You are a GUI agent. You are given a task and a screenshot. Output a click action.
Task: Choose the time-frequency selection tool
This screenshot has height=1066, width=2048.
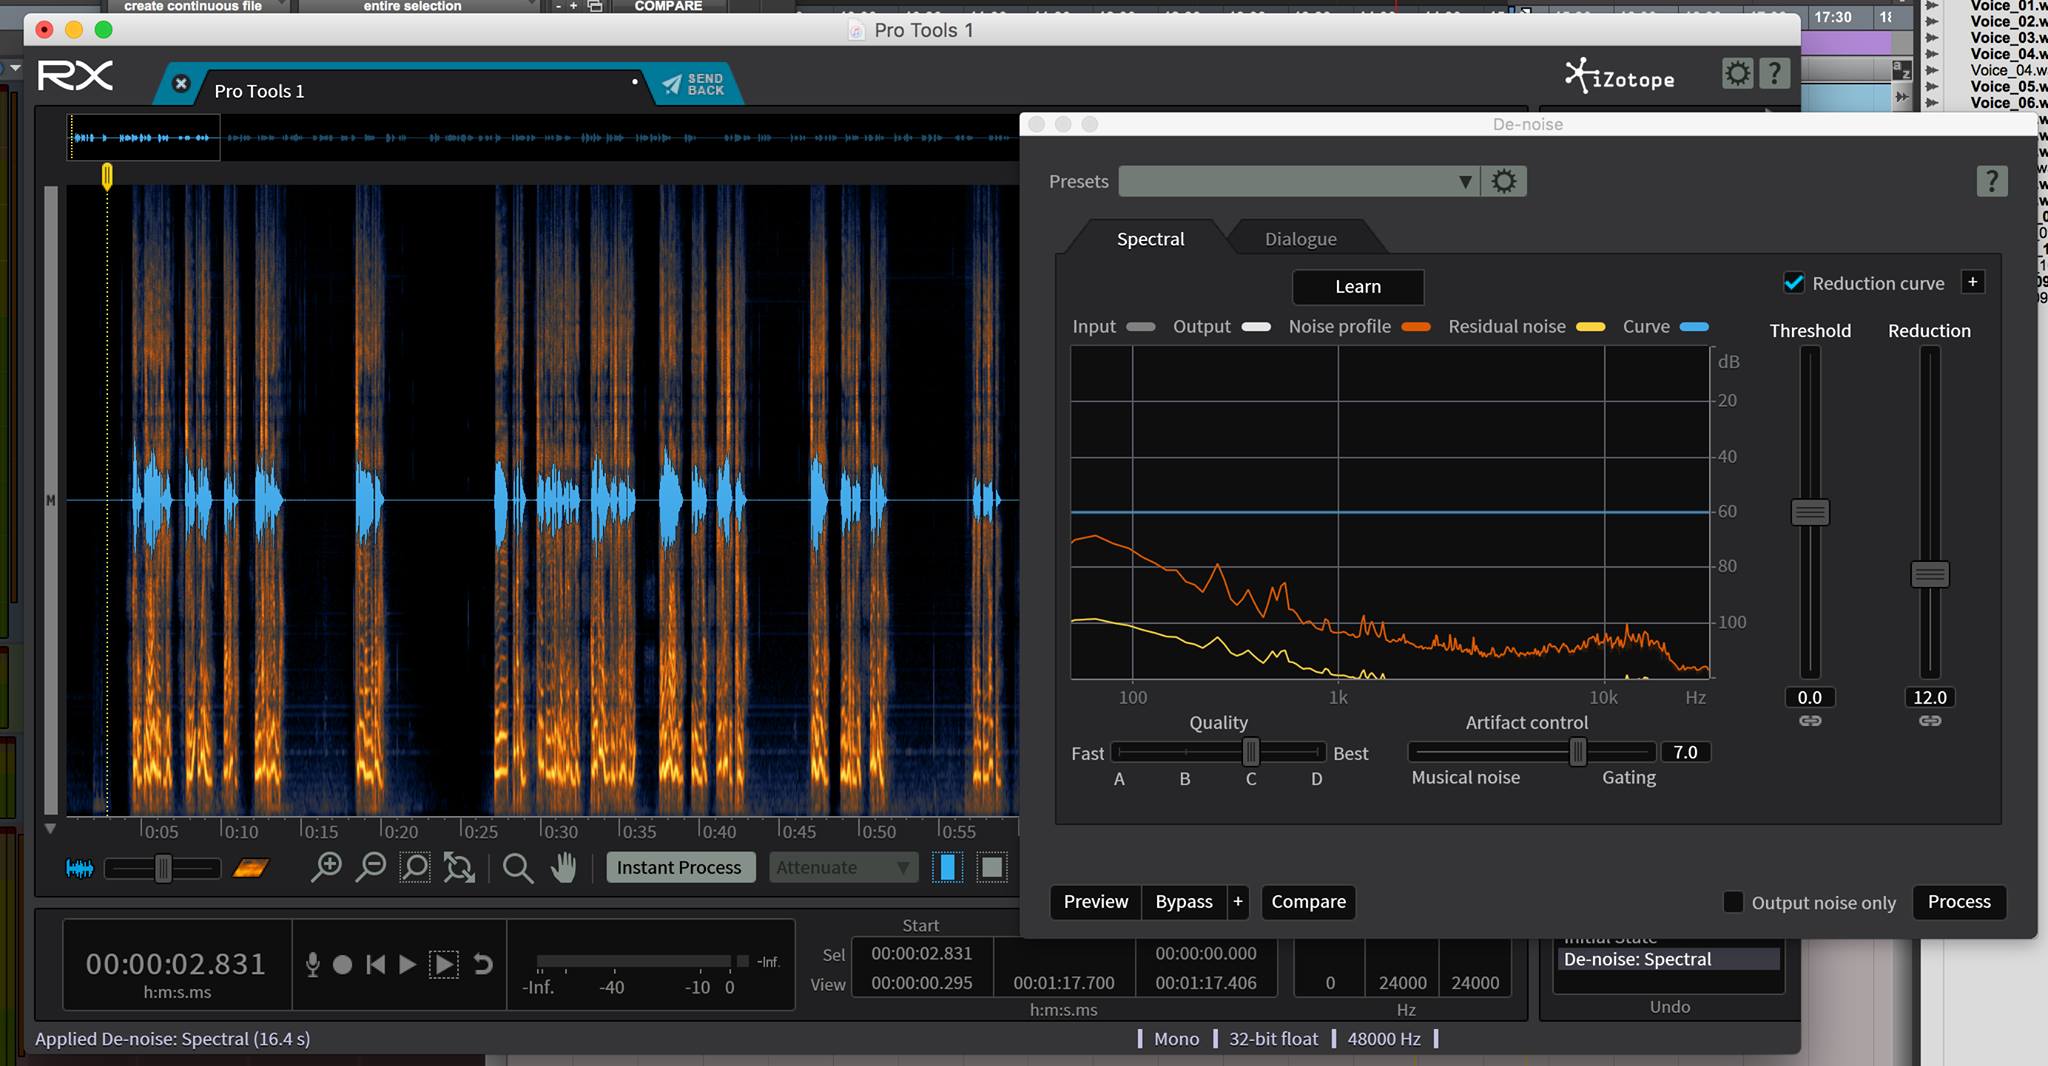[x=992, y=867]
